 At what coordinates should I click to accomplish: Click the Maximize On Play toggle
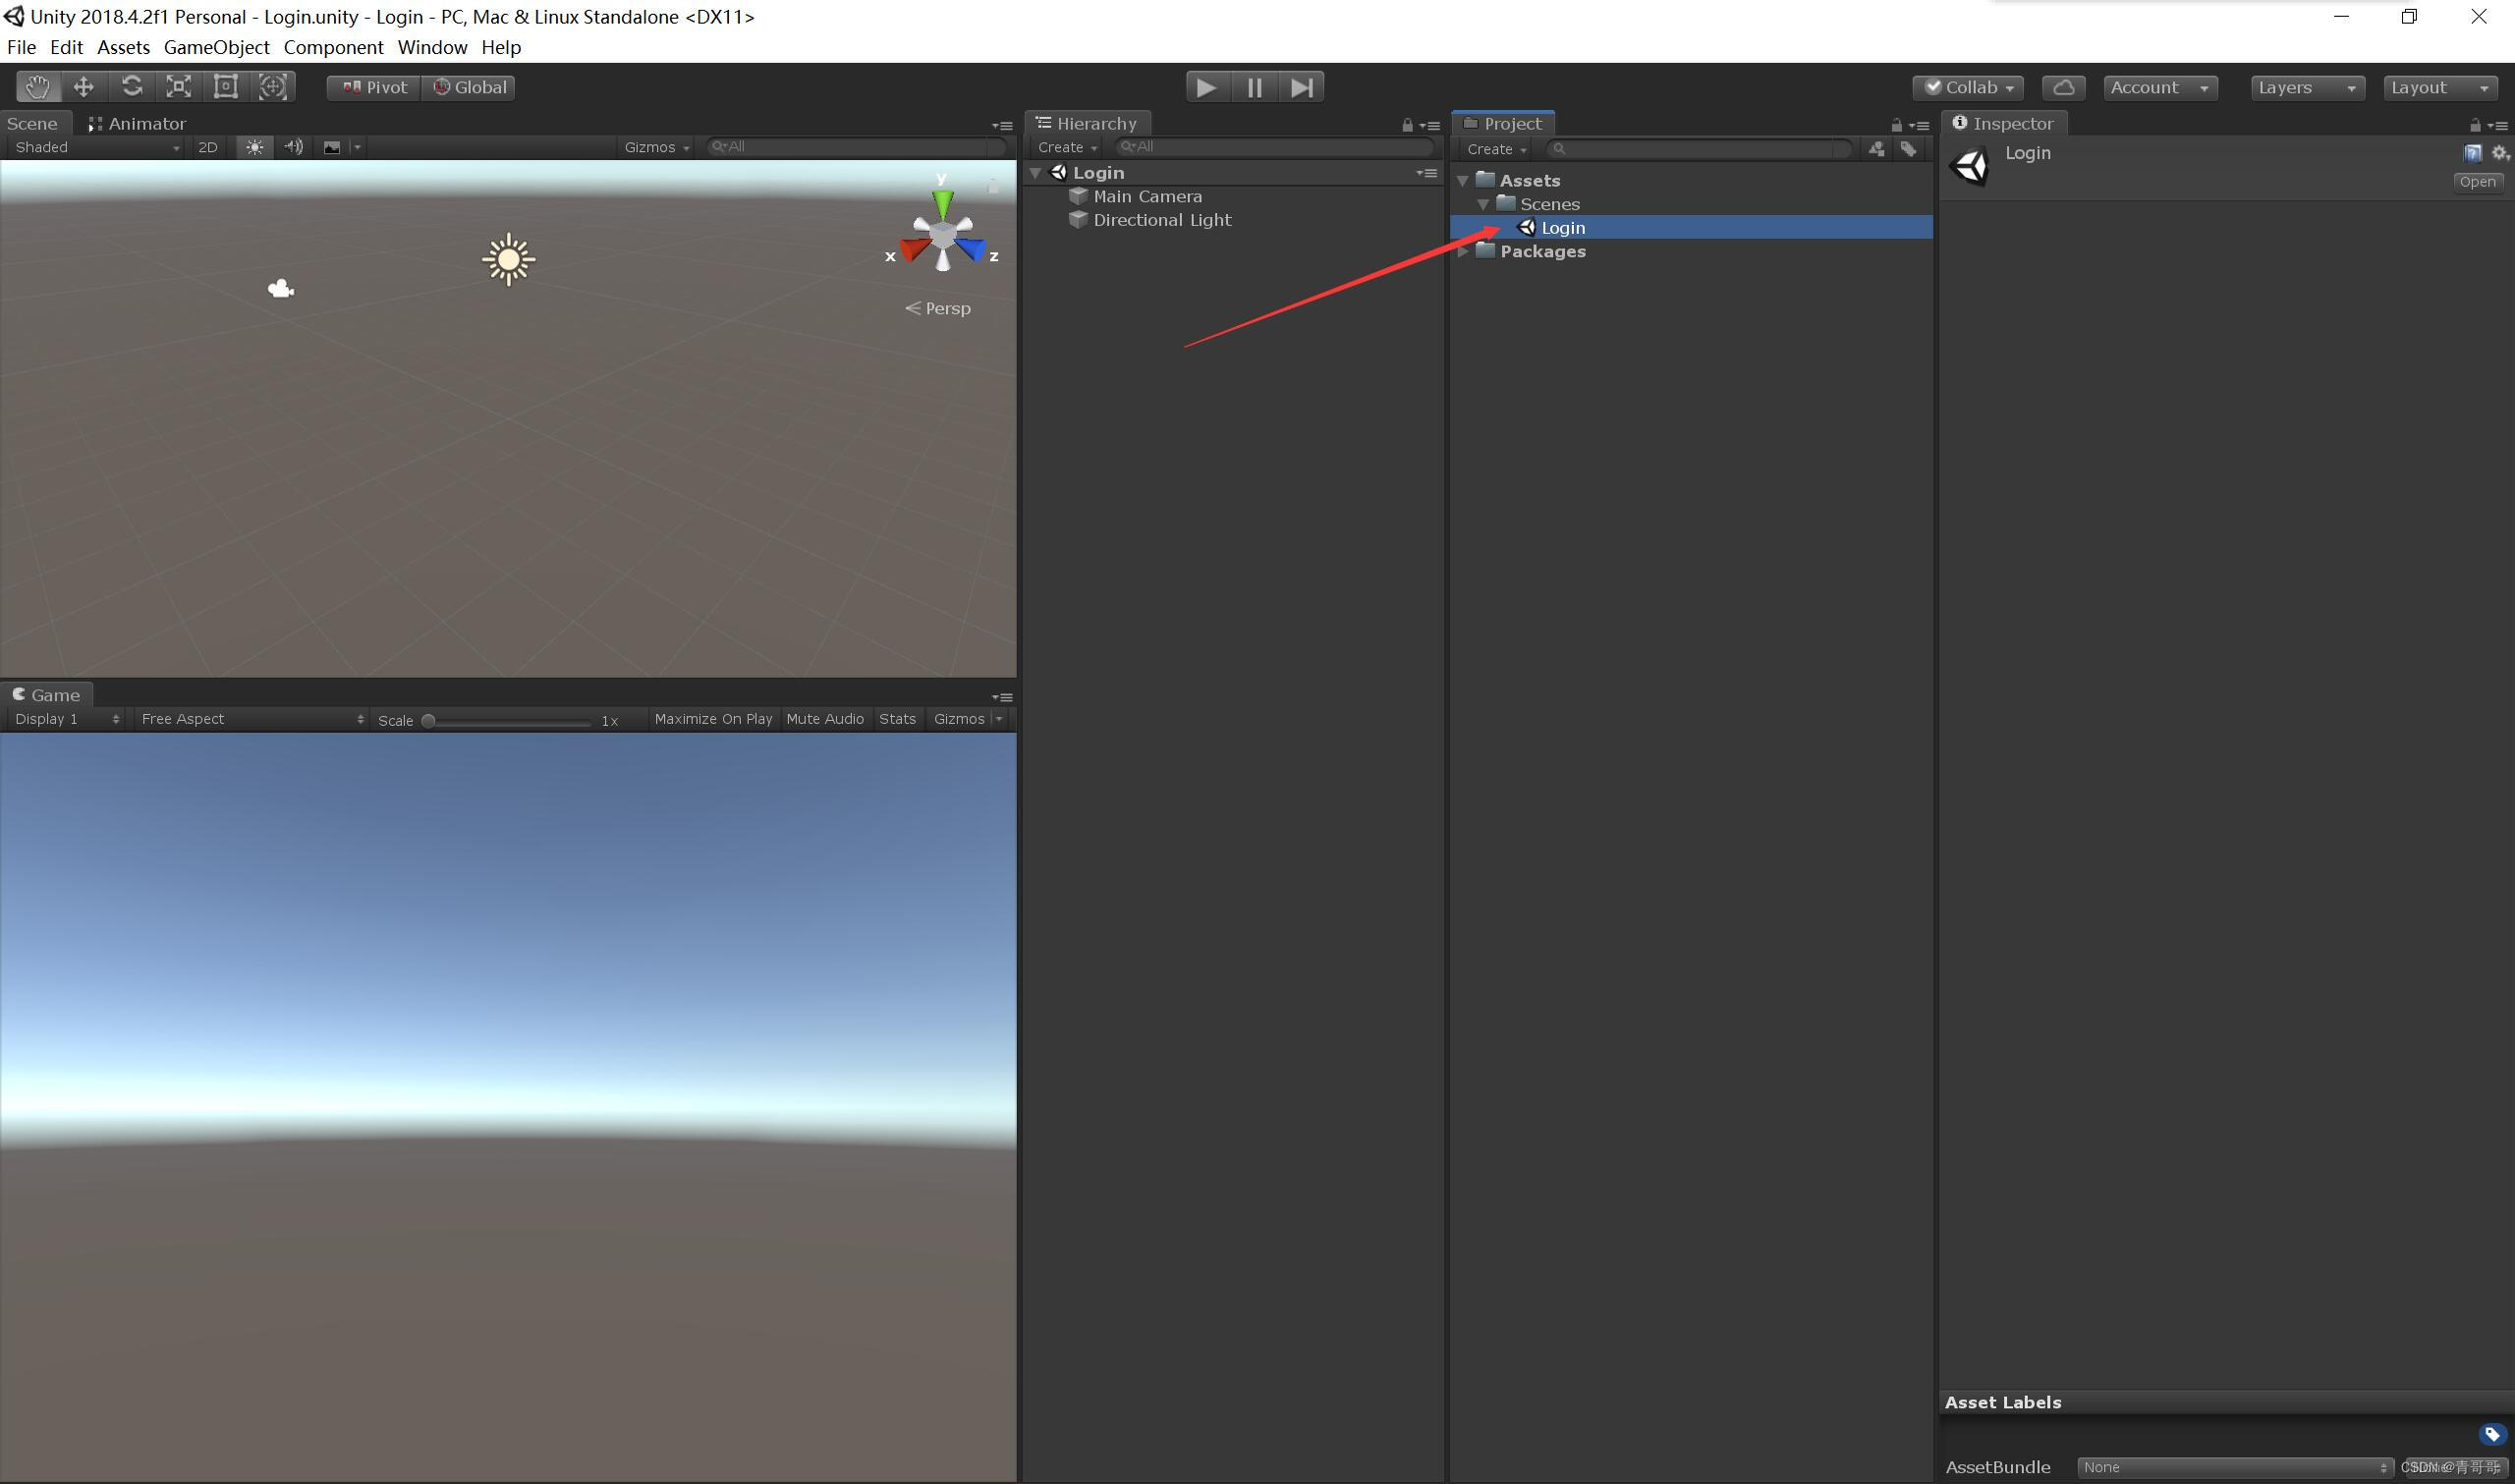coord(711,719)
